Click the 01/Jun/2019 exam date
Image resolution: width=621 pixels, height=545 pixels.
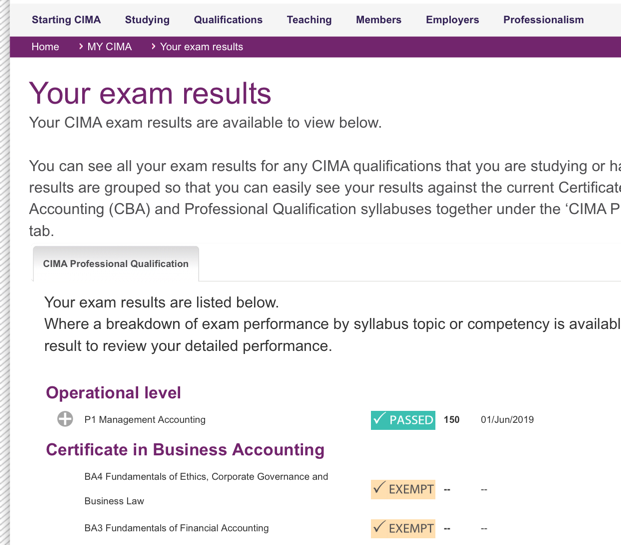(x=507, y=420)
